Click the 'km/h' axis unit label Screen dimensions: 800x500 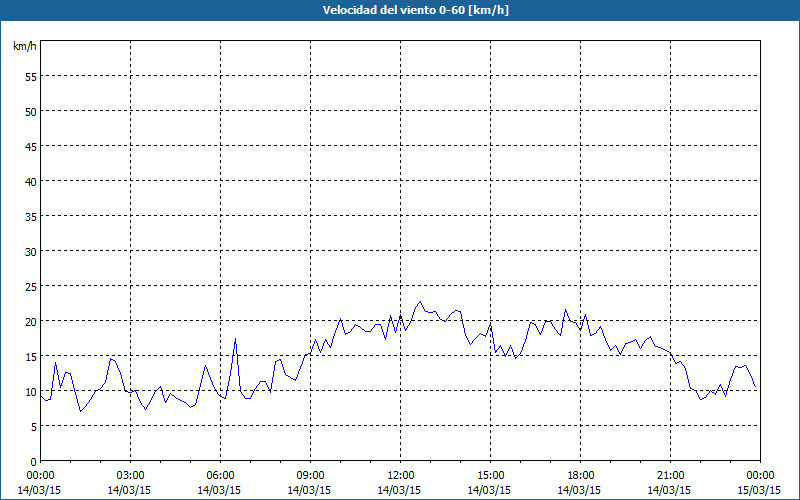24,46
